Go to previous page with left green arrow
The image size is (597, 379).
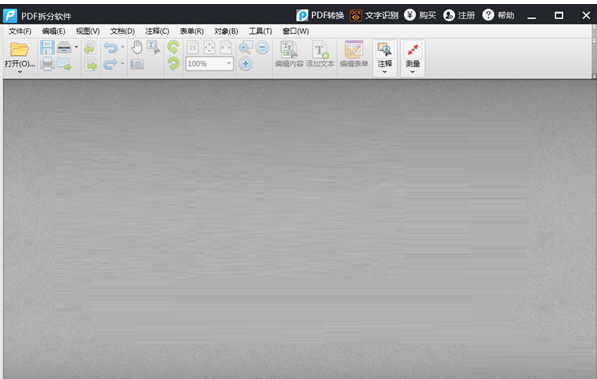click(90, 48)
